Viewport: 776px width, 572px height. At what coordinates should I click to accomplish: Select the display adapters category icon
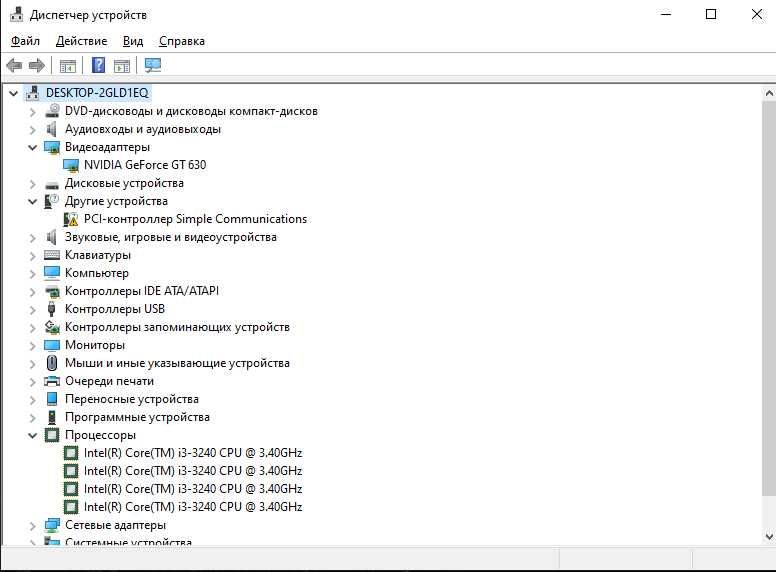[x=52, y=147]
